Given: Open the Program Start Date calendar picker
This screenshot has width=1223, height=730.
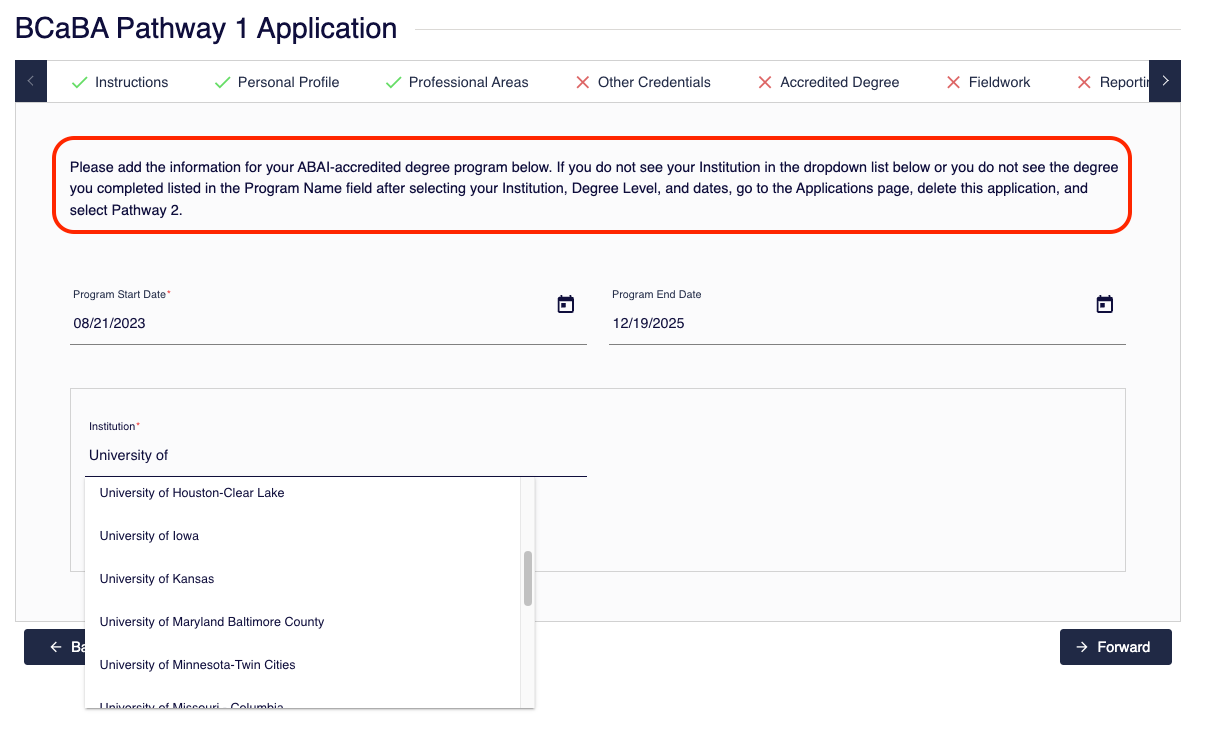Looking at the screenshot, I should (566, 304).
